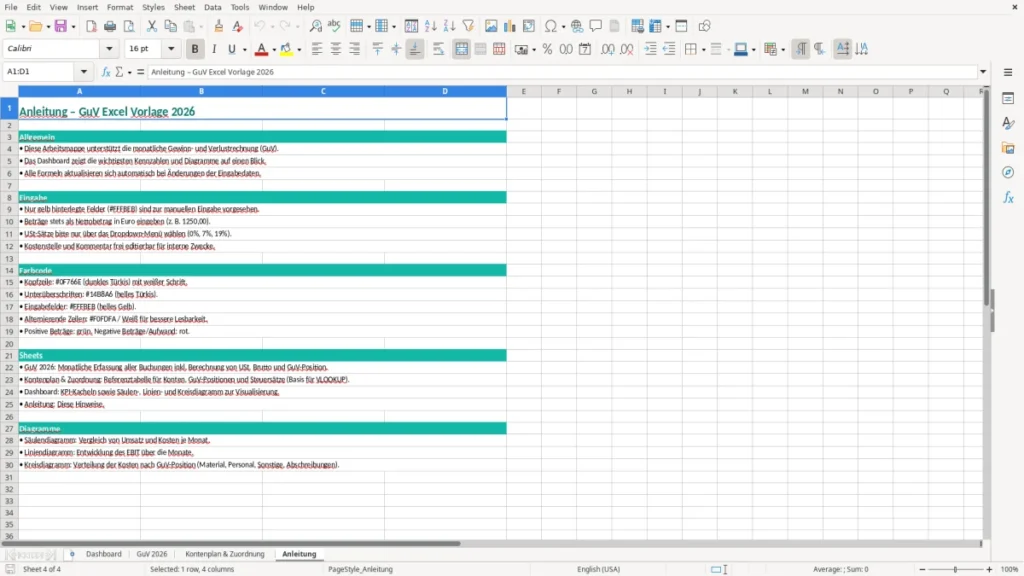The height and width of the screenshot is (576, 1024).
Task: Open conditional formatting dropdown arrow
Action: point(783,50)
